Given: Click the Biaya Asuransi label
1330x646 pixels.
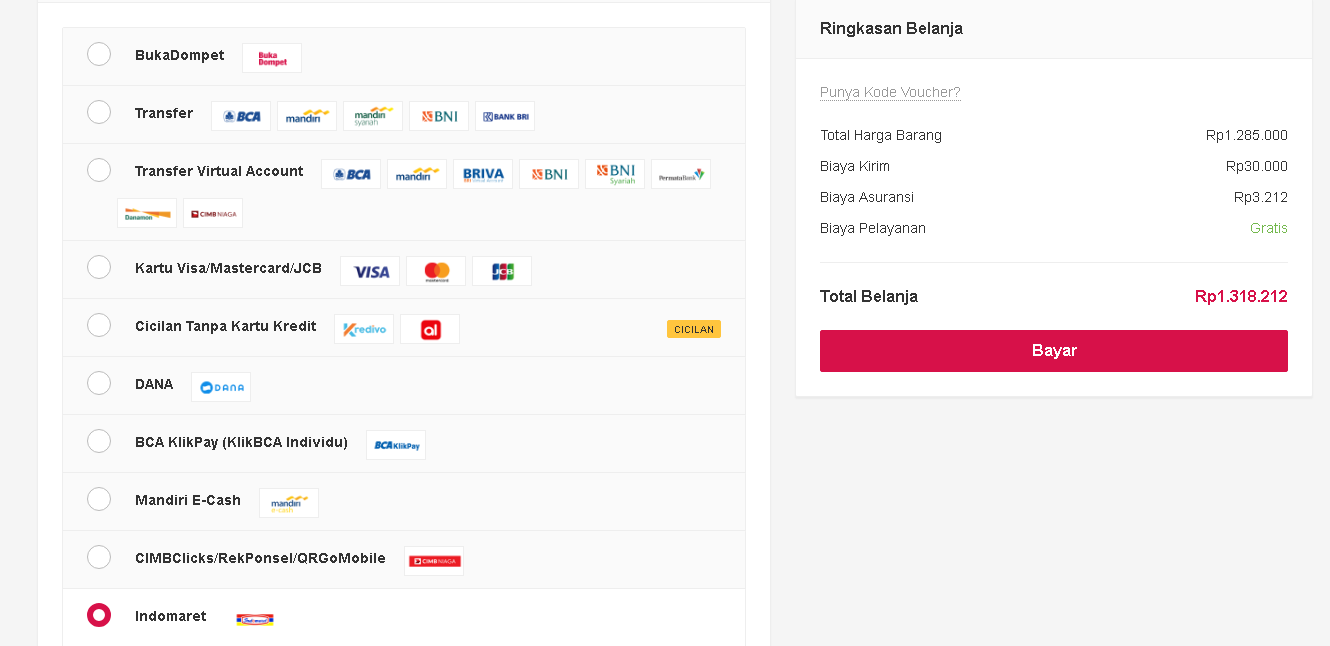Looking at the screenshot, I should point(867,197).
